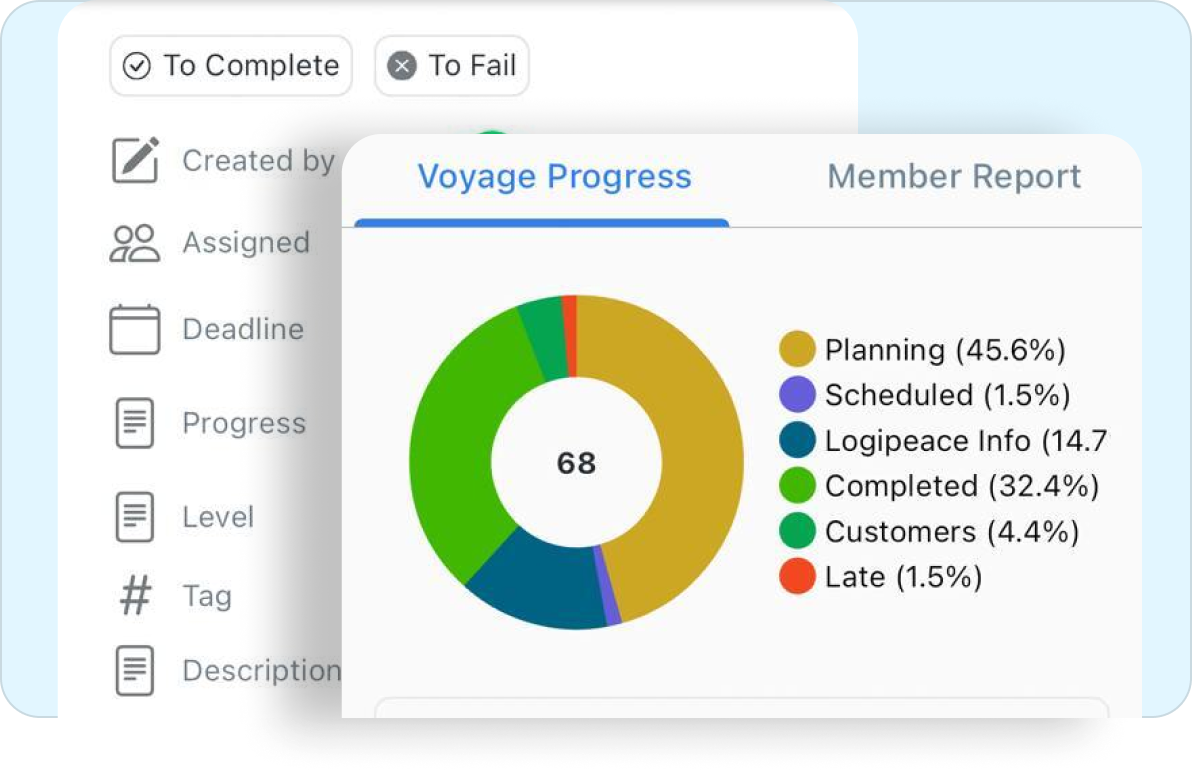Toggle the Scheduled purple legend dot
Screen dimensions: 1192x774
pyautogui.click(x=797, y=395)
